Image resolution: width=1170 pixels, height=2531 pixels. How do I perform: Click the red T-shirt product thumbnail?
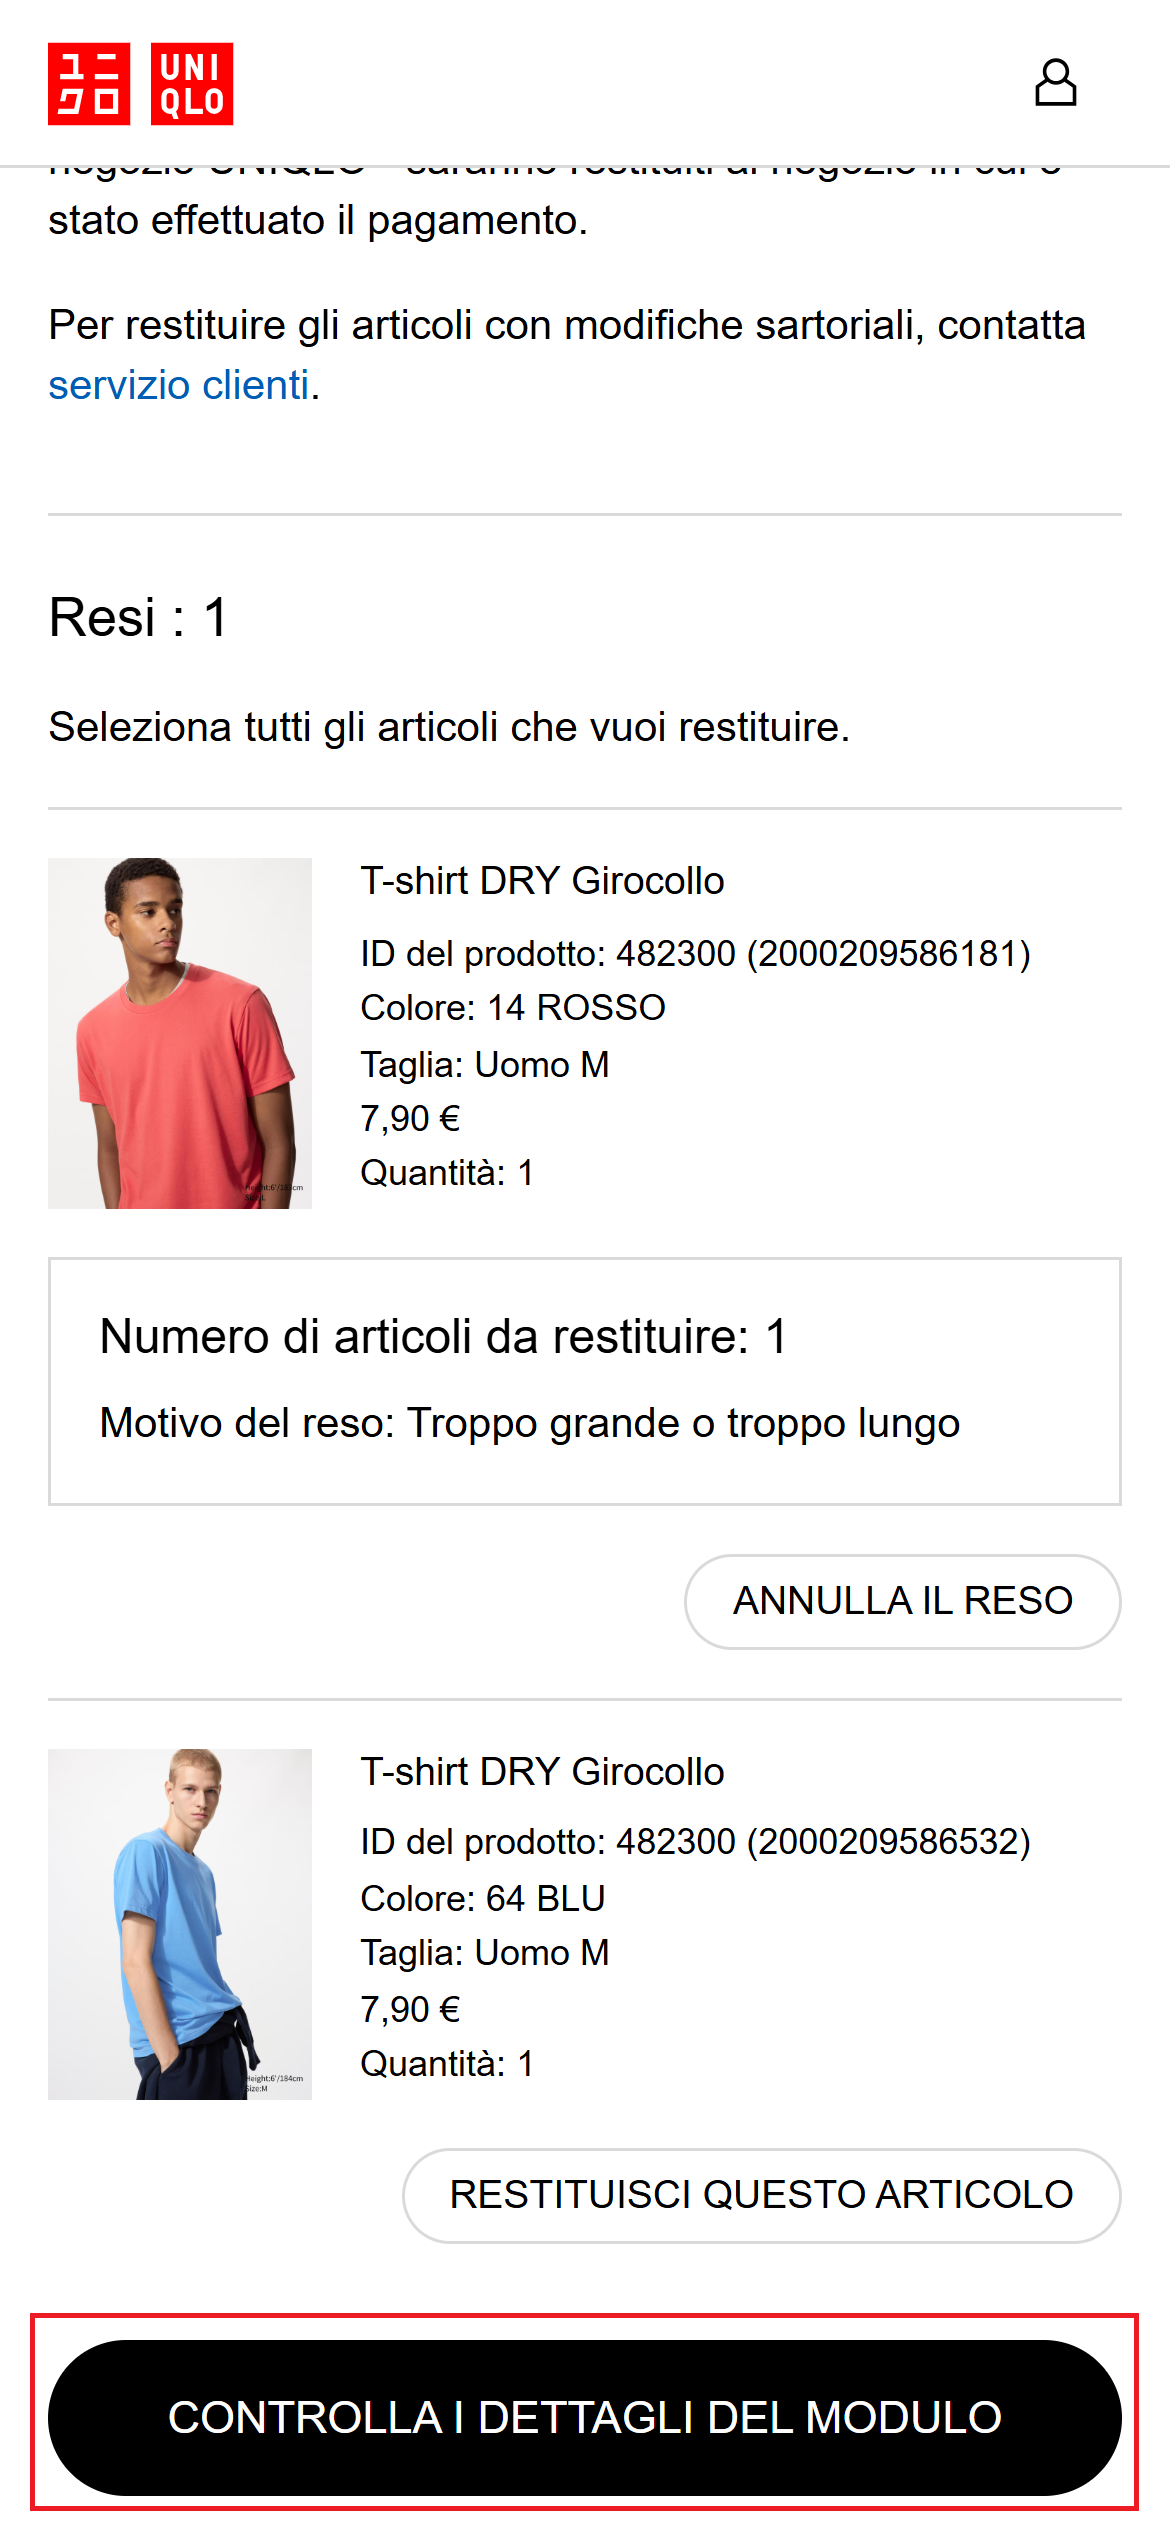[180, 1033]
